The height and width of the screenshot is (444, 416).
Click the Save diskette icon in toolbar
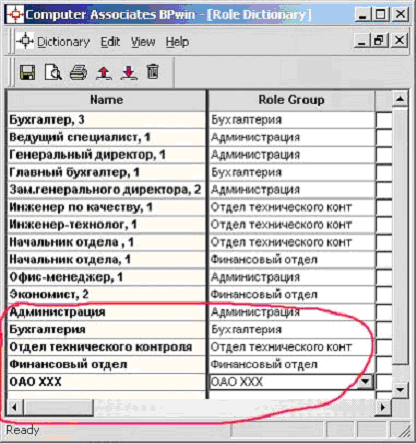coord(27,72)
